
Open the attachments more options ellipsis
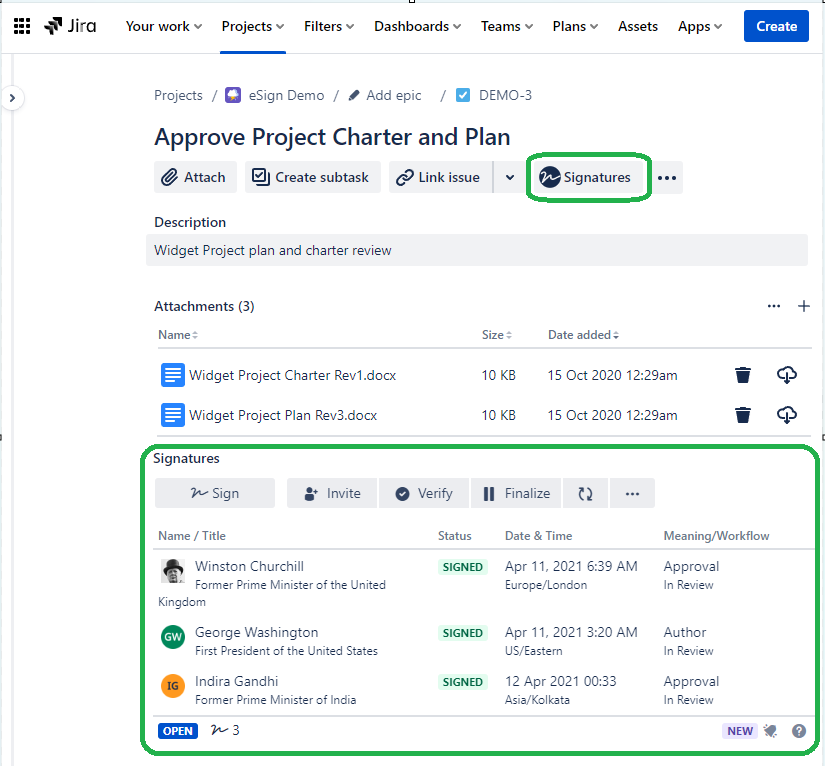(x=774, y=306)
